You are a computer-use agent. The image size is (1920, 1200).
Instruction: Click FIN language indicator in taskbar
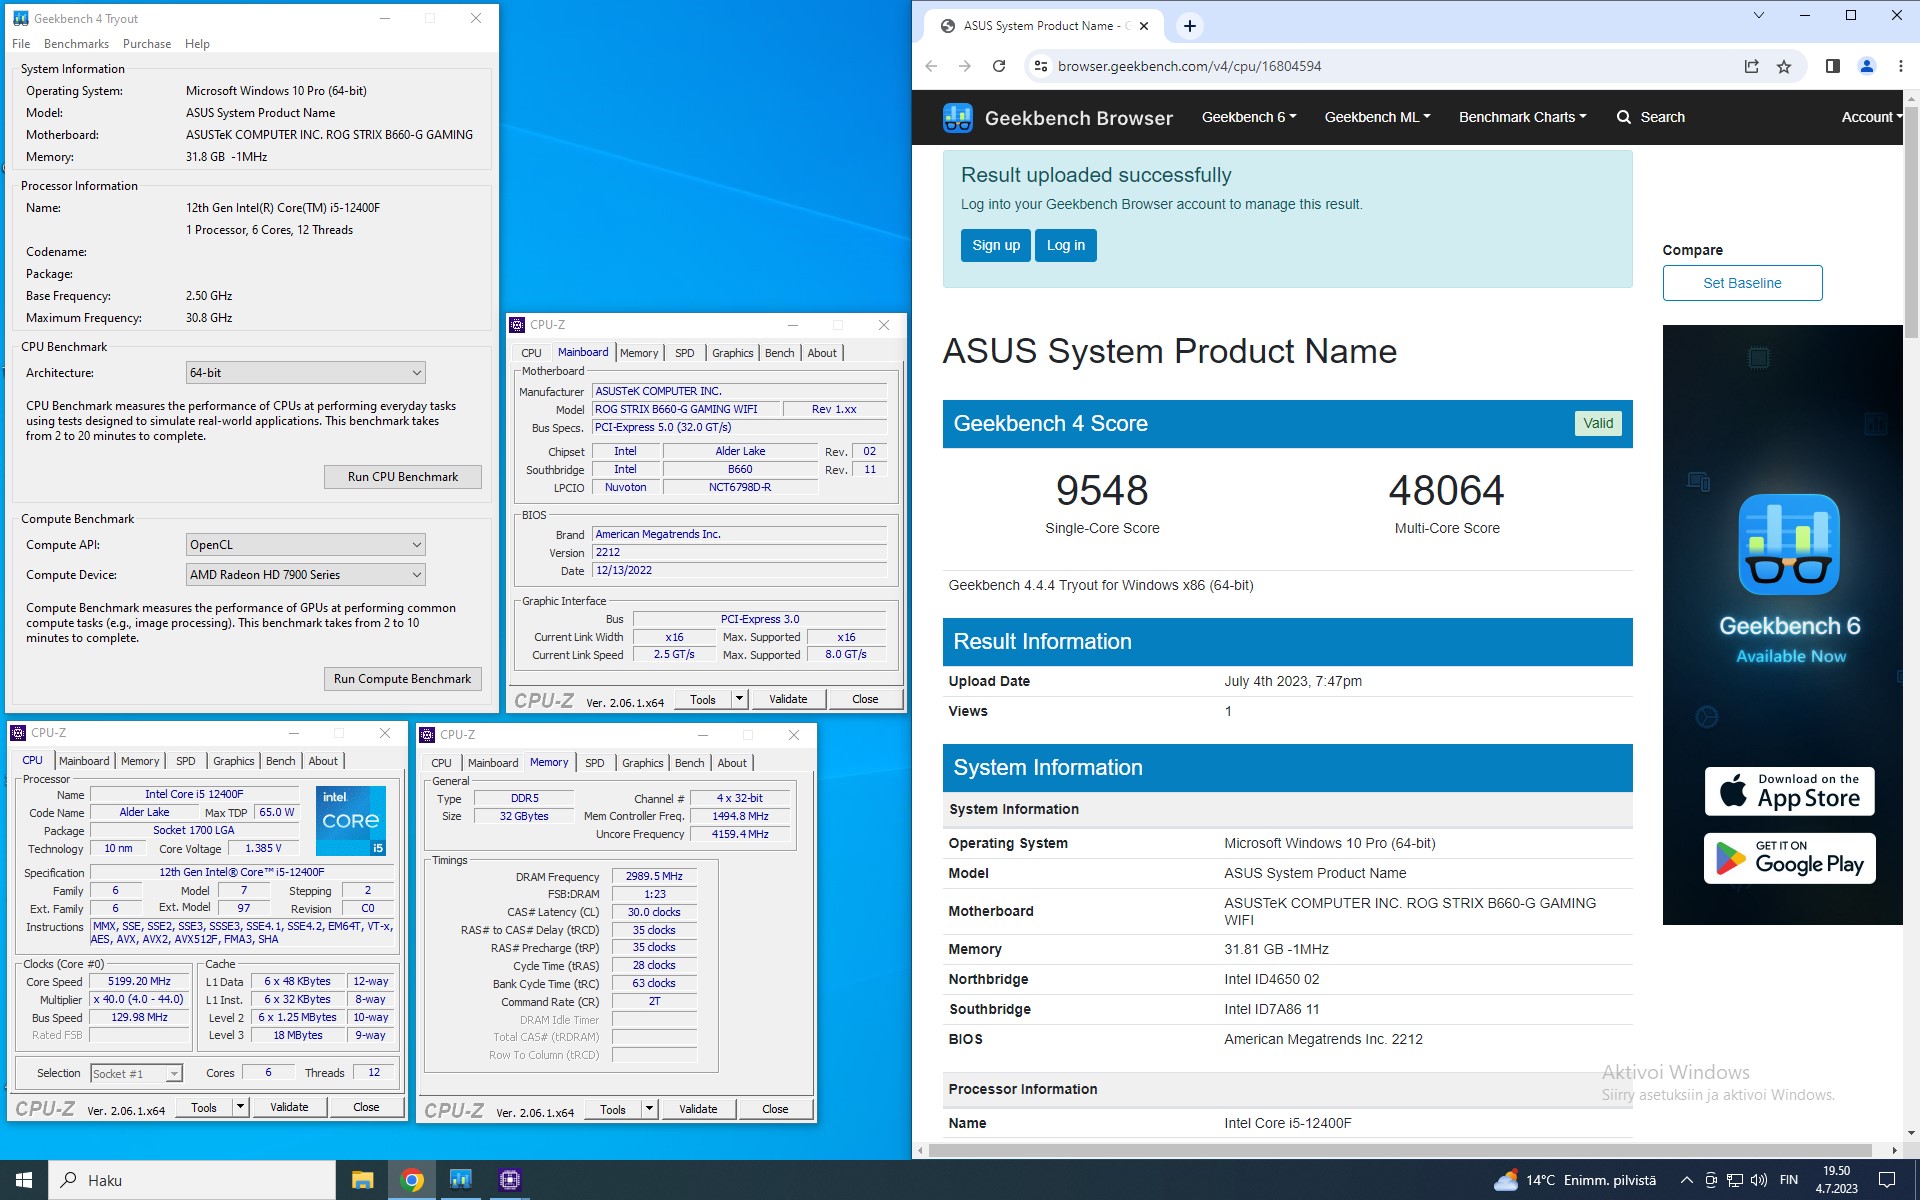point(1789,1180)
